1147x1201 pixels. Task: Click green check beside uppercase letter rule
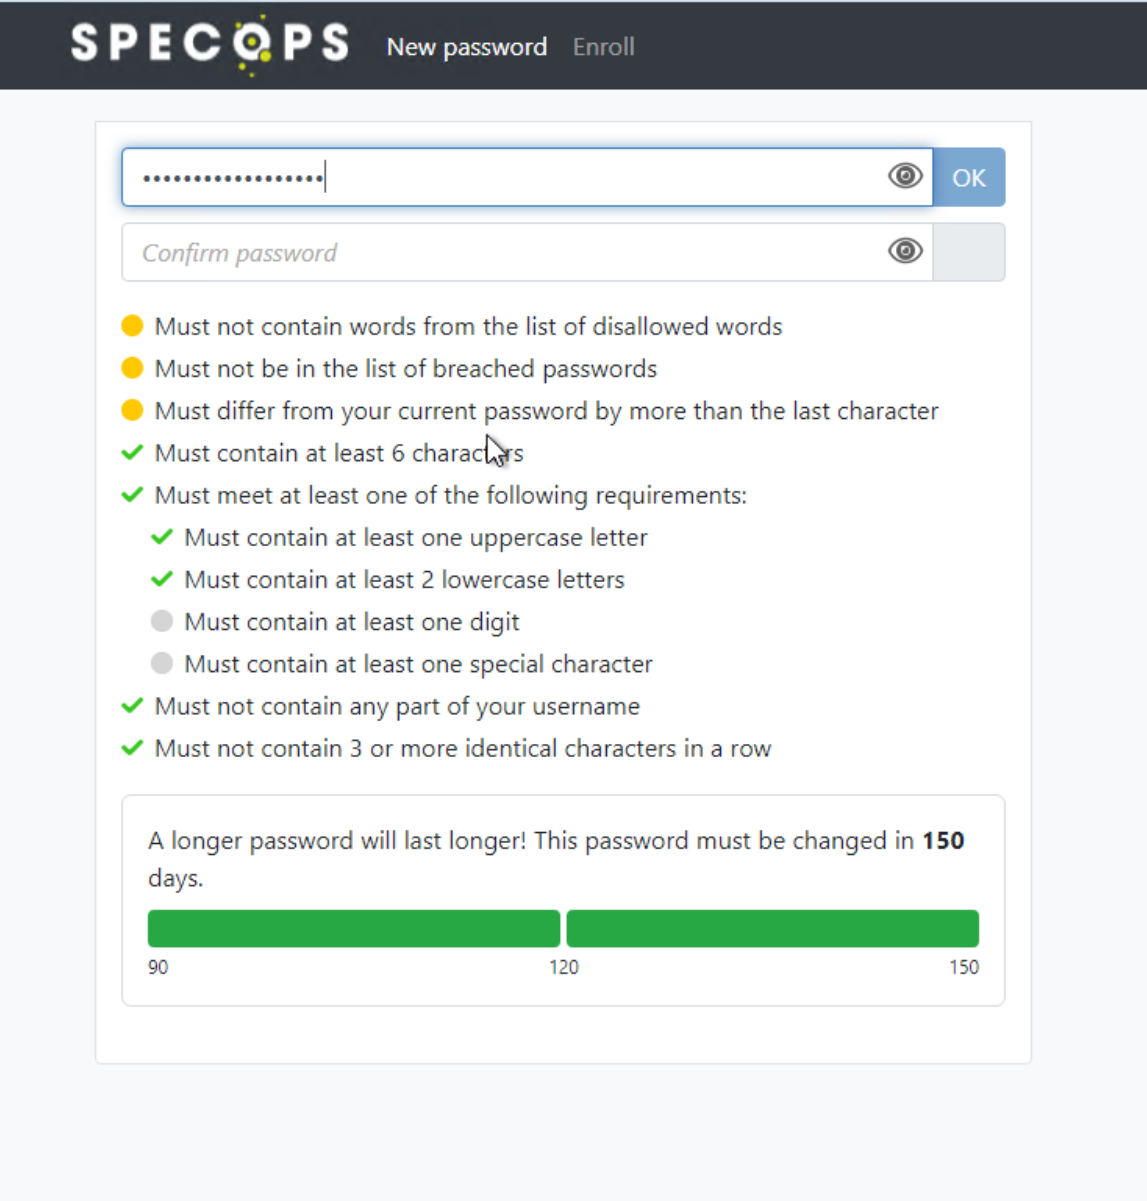tap(162, 537)
